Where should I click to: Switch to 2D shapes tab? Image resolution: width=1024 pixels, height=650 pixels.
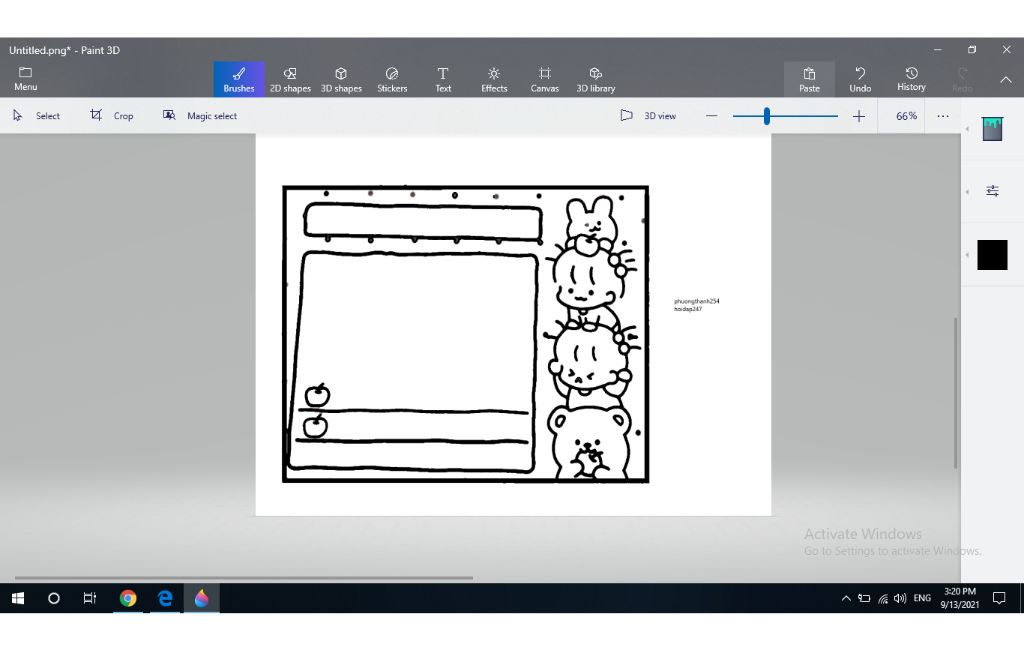[x=290, y=80]
